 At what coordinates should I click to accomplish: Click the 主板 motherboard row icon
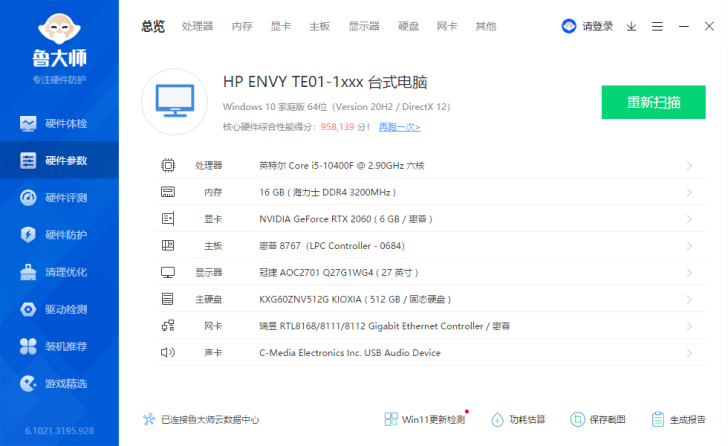(x=168, y=246)
